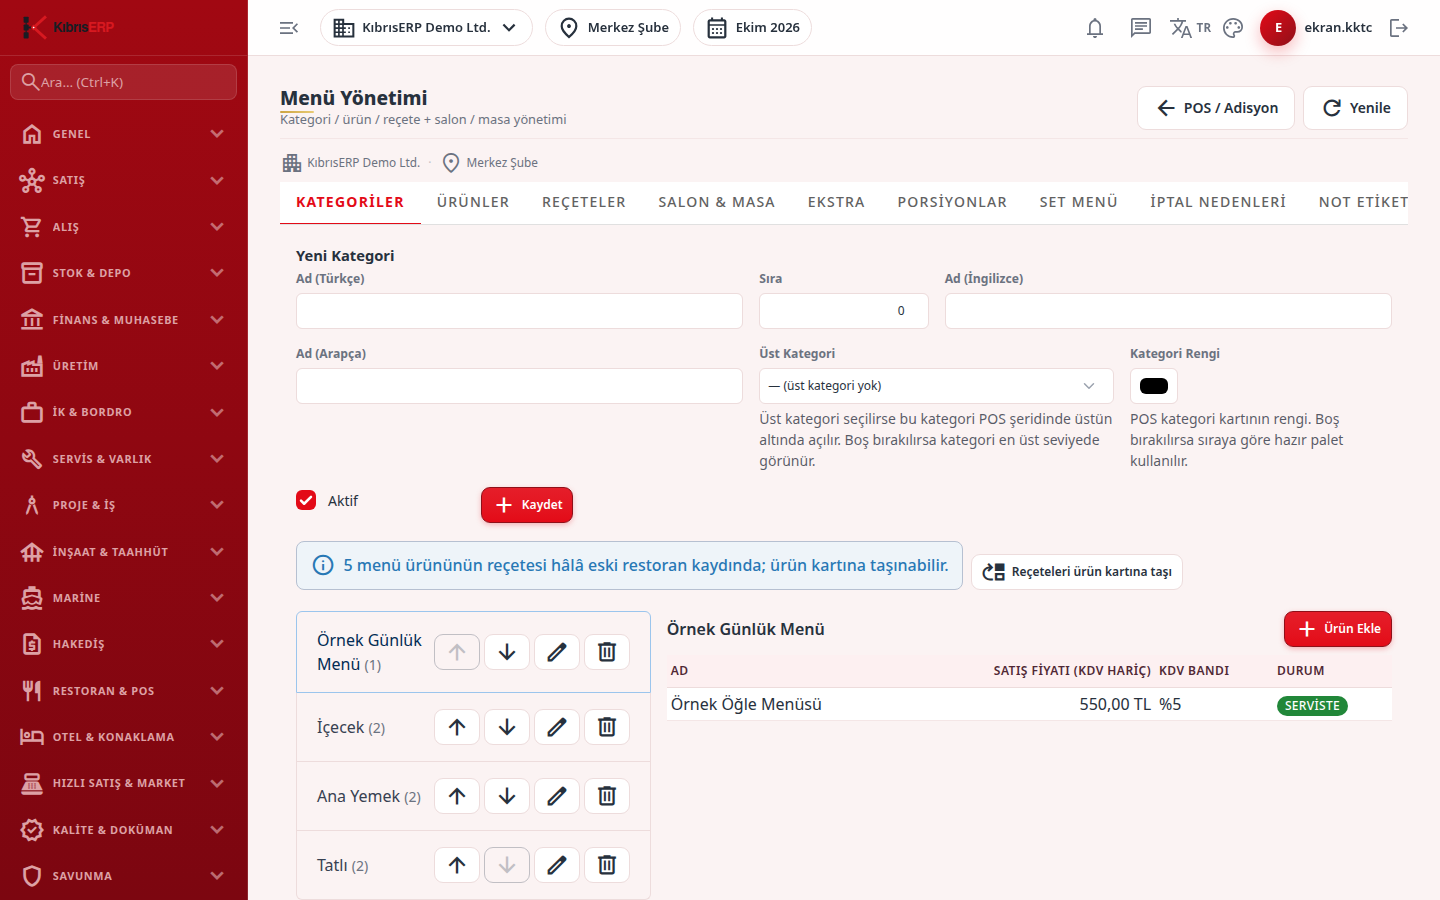
Task: Open the notifications bell
Action: point(1095,28)
